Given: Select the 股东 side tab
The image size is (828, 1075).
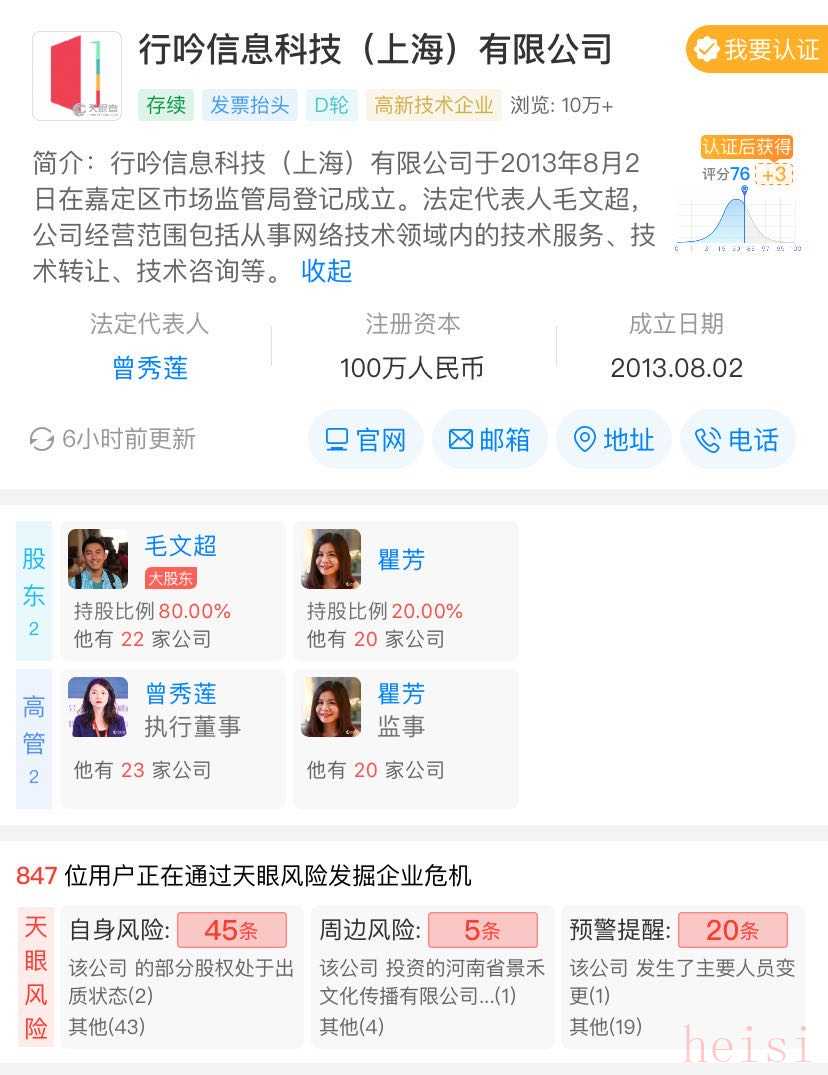Looking at the screenshot, I should coord(34,590).
